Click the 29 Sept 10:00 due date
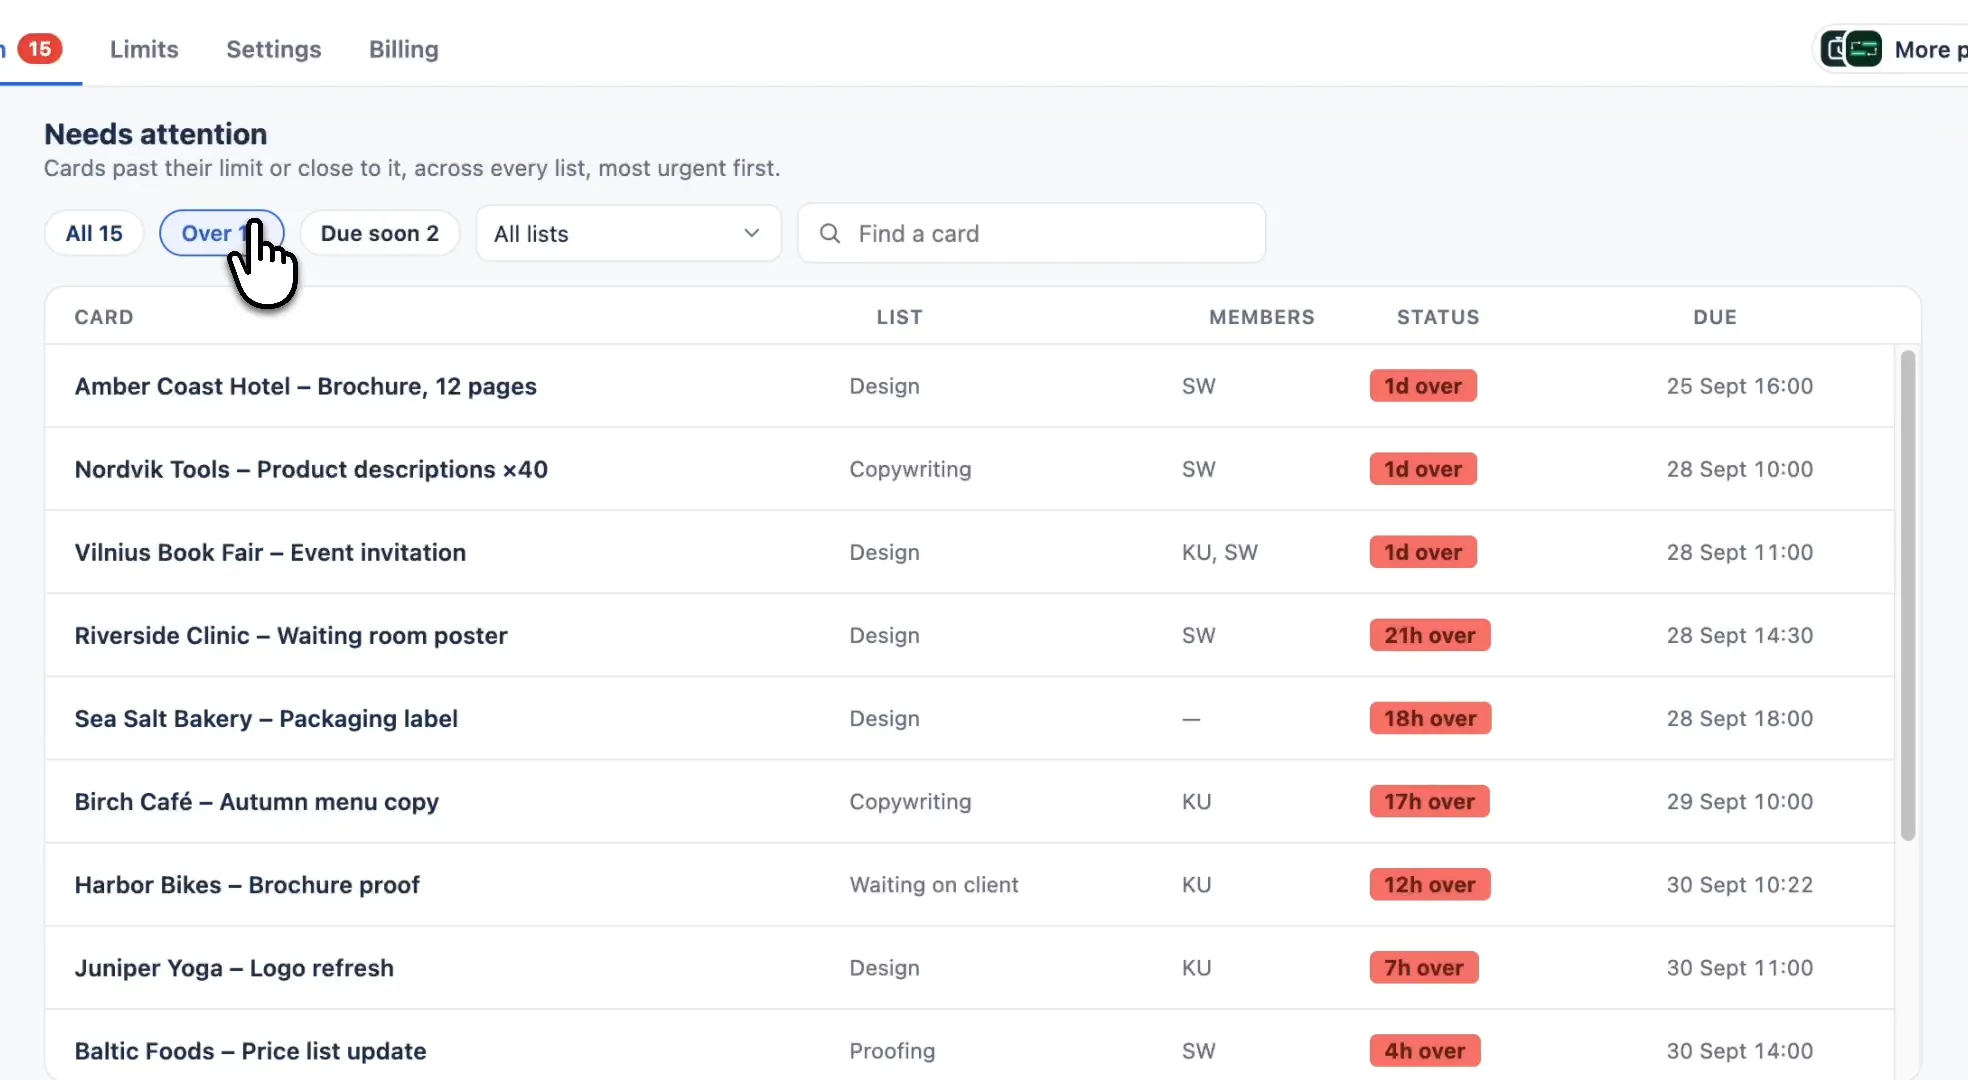This screenshot has width=1968, height=1080. (1739, 801)
